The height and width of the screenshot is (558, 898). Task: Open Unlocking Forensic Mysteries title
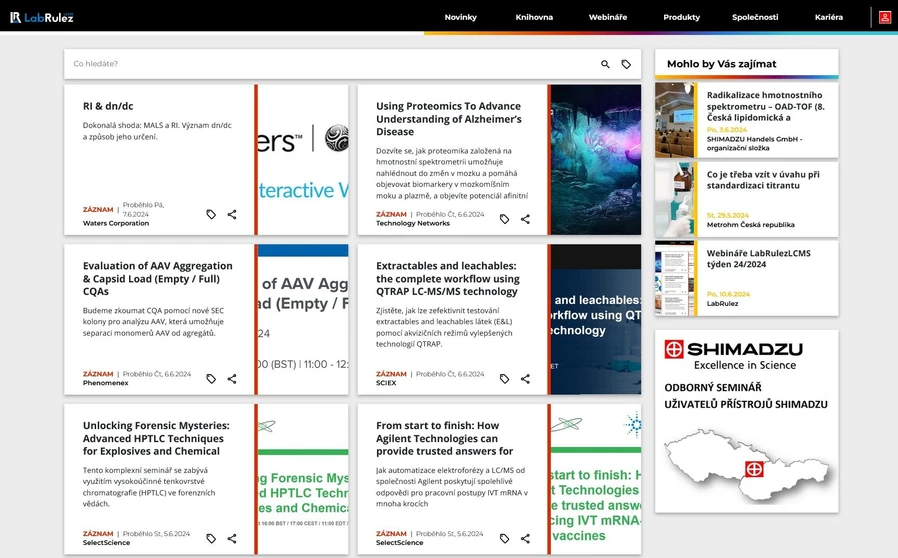pos(156,438)
